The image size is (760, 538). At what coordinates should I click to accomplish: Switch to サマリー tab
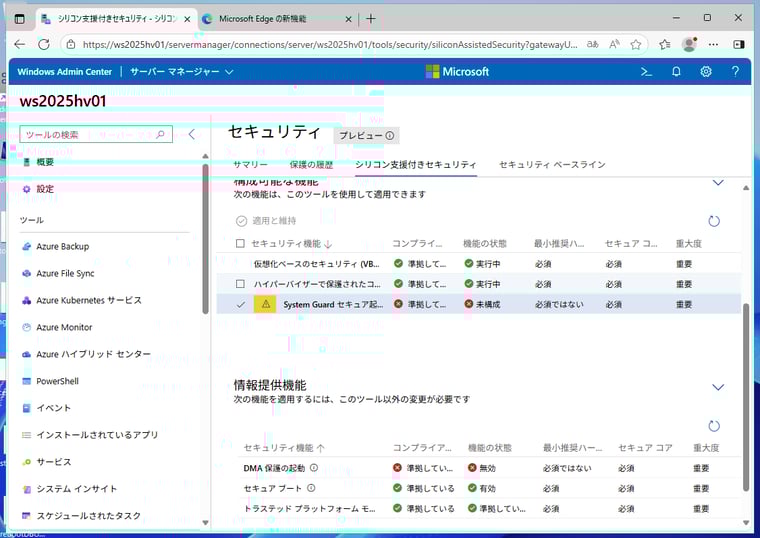coord(250,165)
